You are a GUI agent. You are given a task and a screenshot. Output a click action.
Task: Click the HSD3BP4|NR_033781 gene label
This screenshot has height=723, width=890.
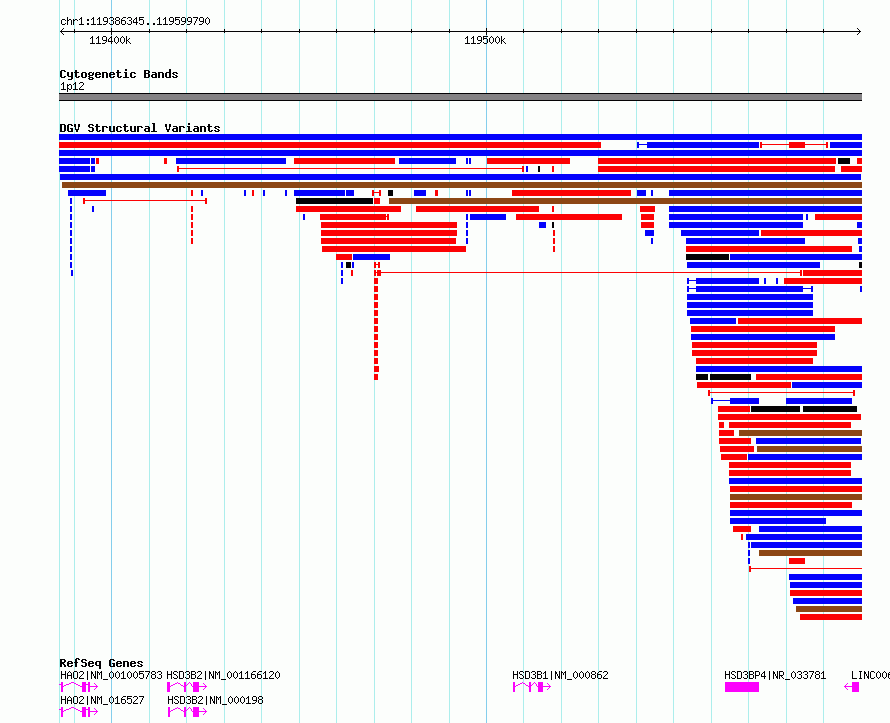pos(775,675)
